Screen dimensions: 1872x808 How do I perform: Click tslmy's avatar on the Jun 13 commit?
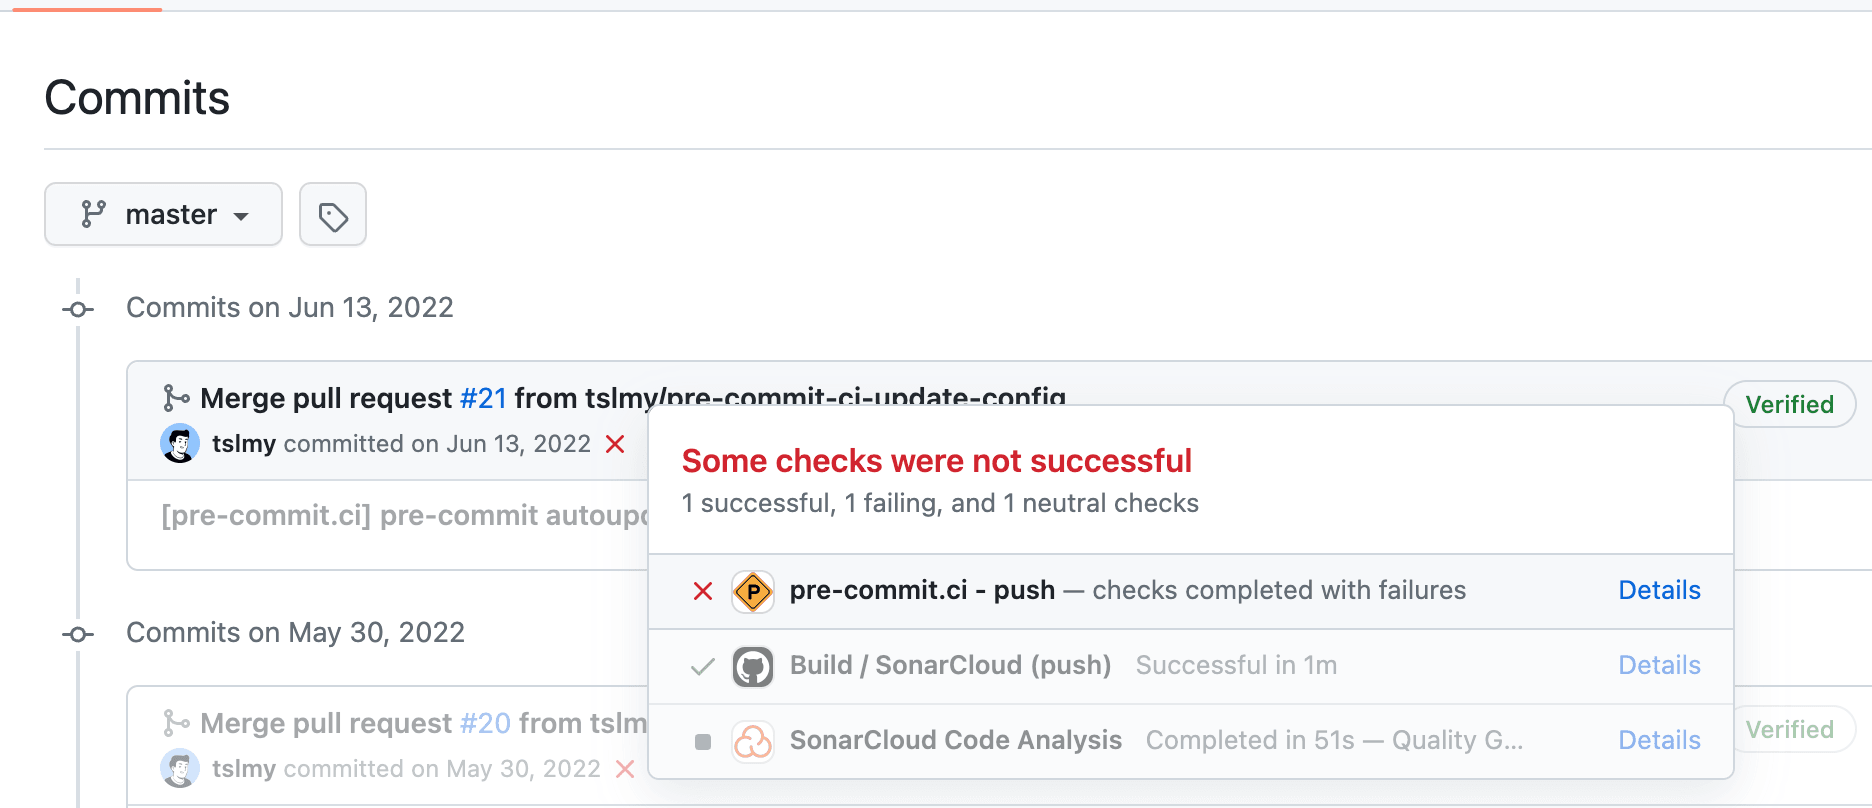click(180, 443)
